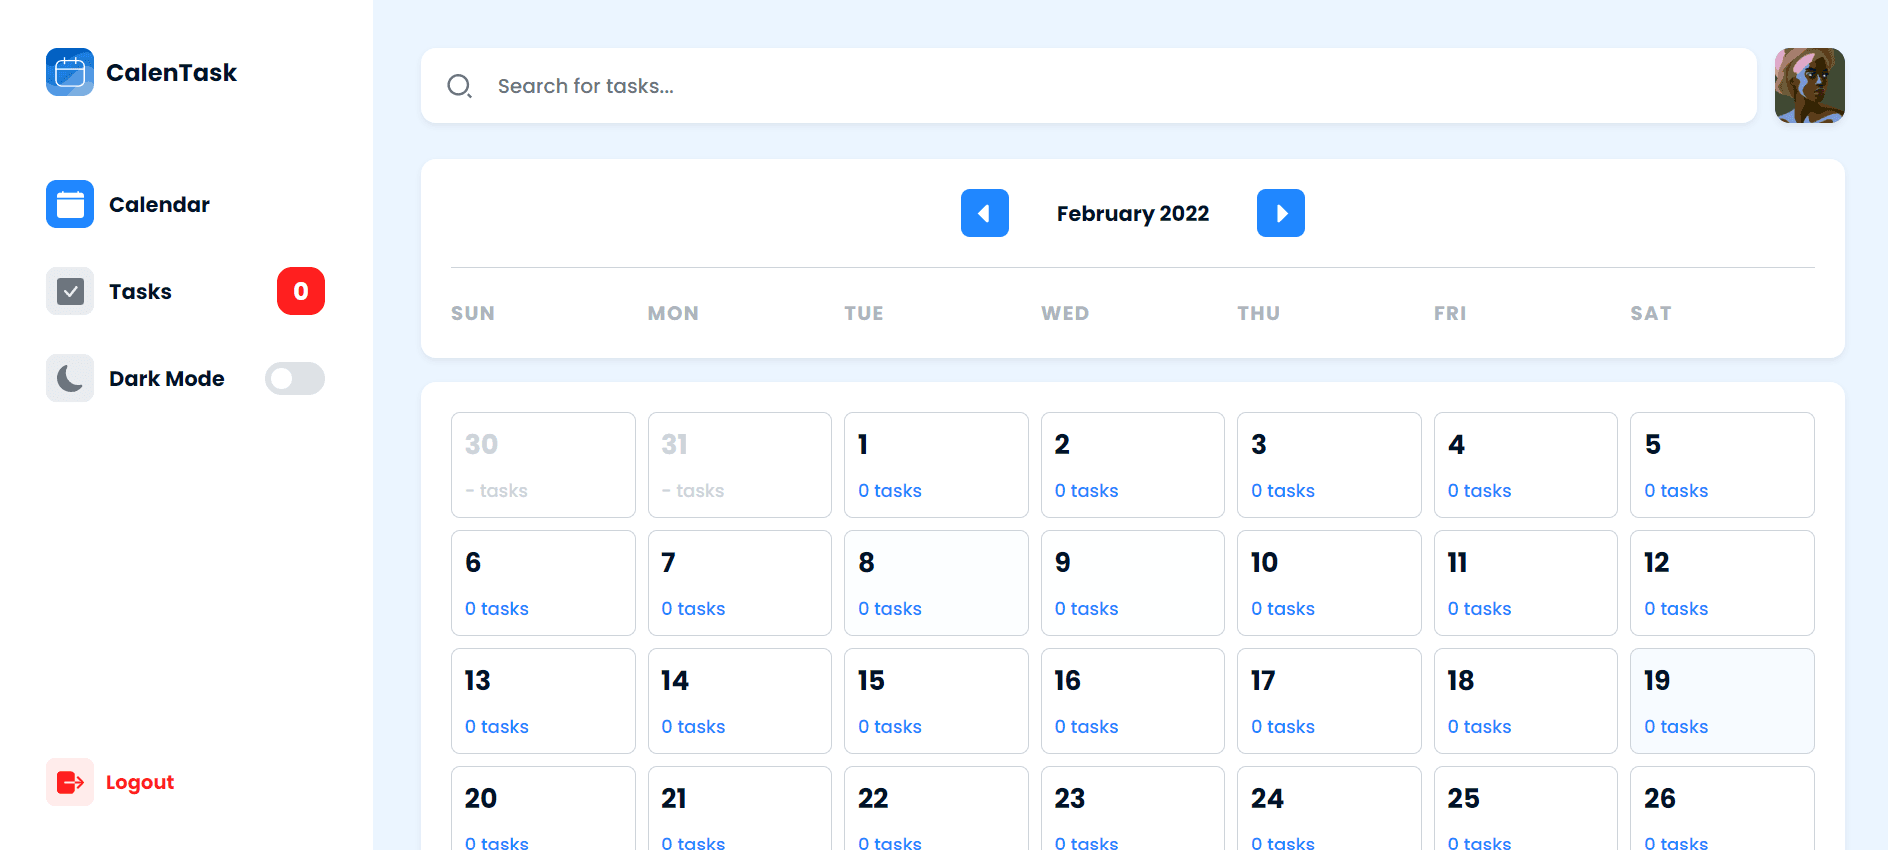The height and width of the screenshot is (850, 1888).
Task: Open February 24 day cell
Action: click(x=1329, y=809)
